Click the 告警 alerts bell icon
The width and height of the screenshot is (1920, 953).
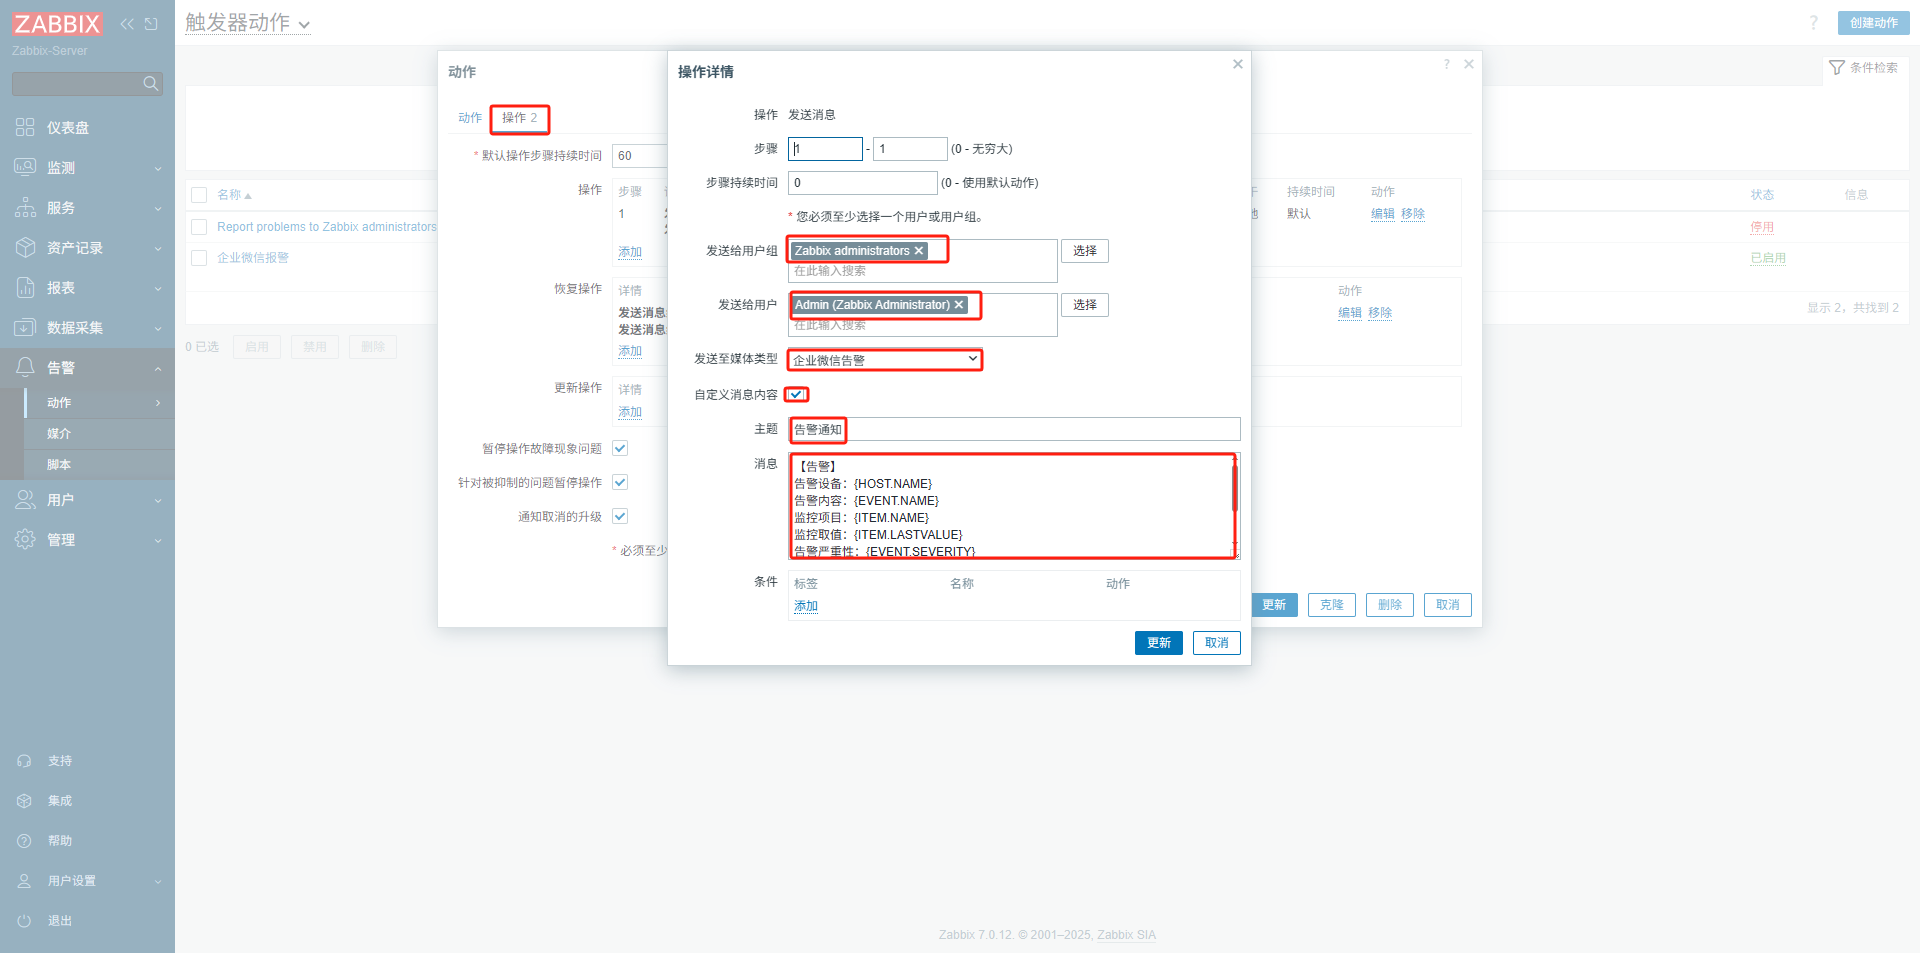coord(25,367)
